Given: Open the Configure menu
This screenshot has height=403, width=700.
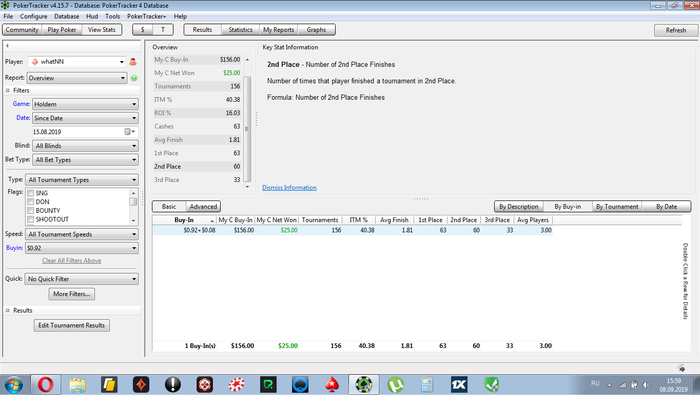Looking at the screenshot, I should [x=33, y=17].
